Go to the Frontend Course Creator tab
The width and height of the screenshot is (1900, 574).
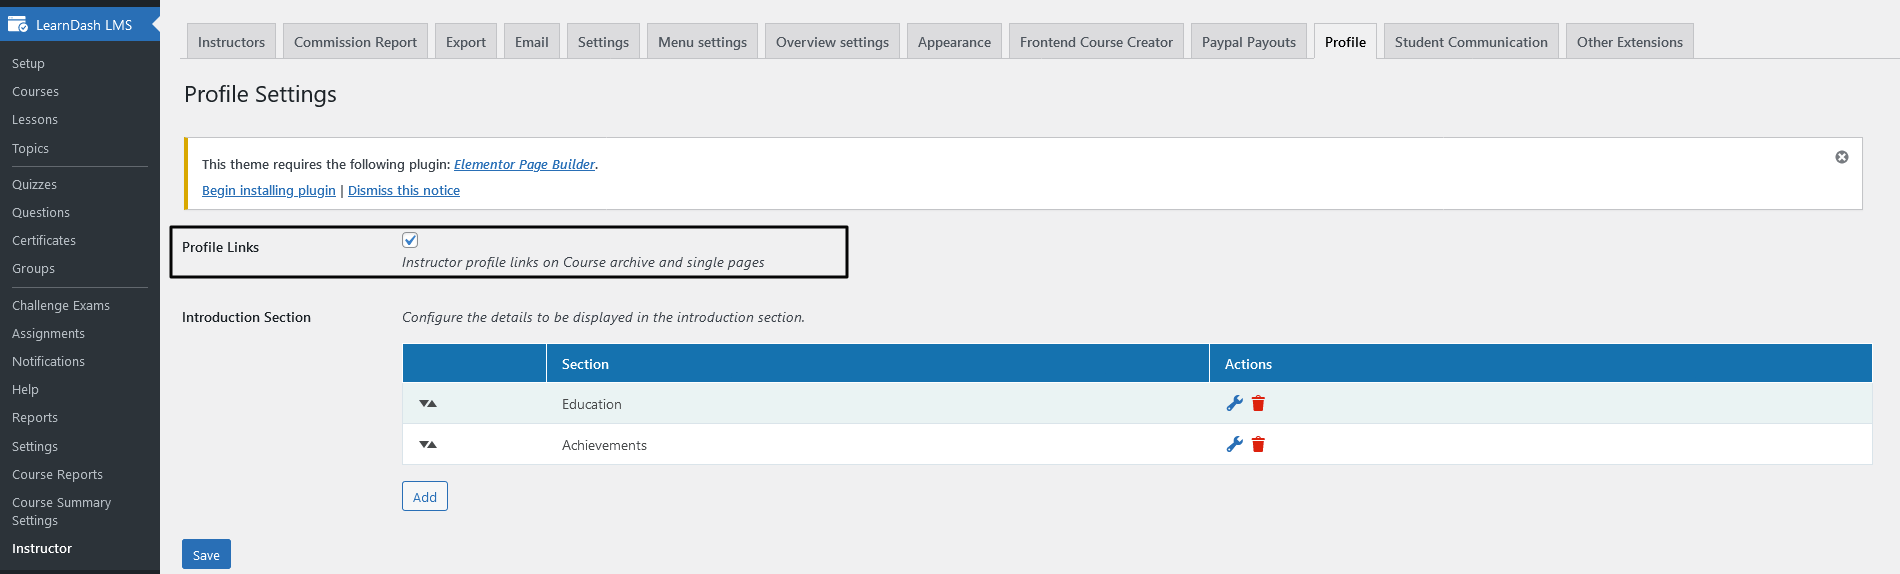[1096, 42]
